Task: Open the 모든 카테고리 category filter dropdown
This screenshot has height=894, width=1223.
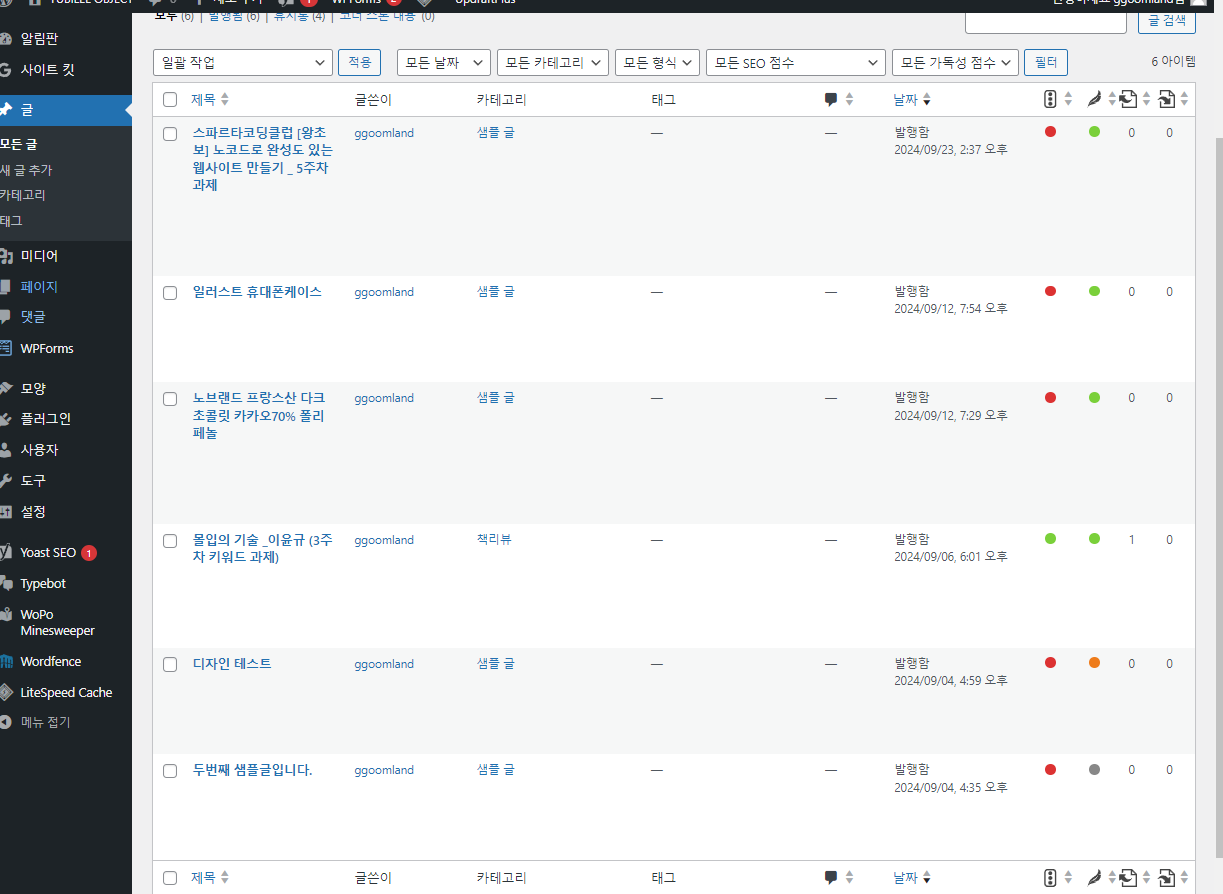Action: (553, 62)
